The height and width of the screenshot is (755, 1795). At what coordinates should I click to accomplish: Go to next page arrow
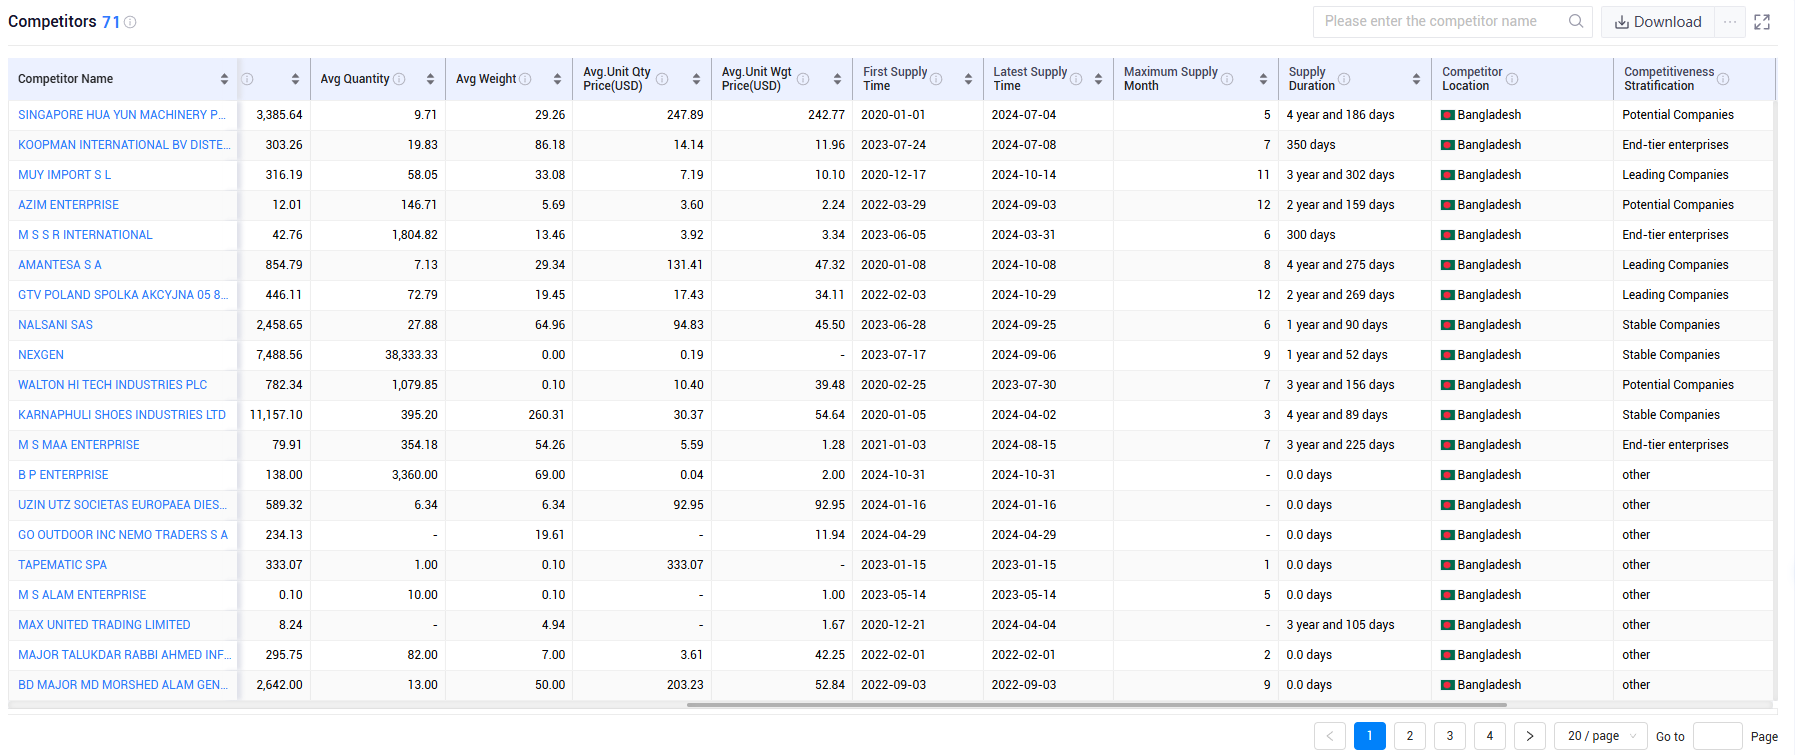(1530, 736)
